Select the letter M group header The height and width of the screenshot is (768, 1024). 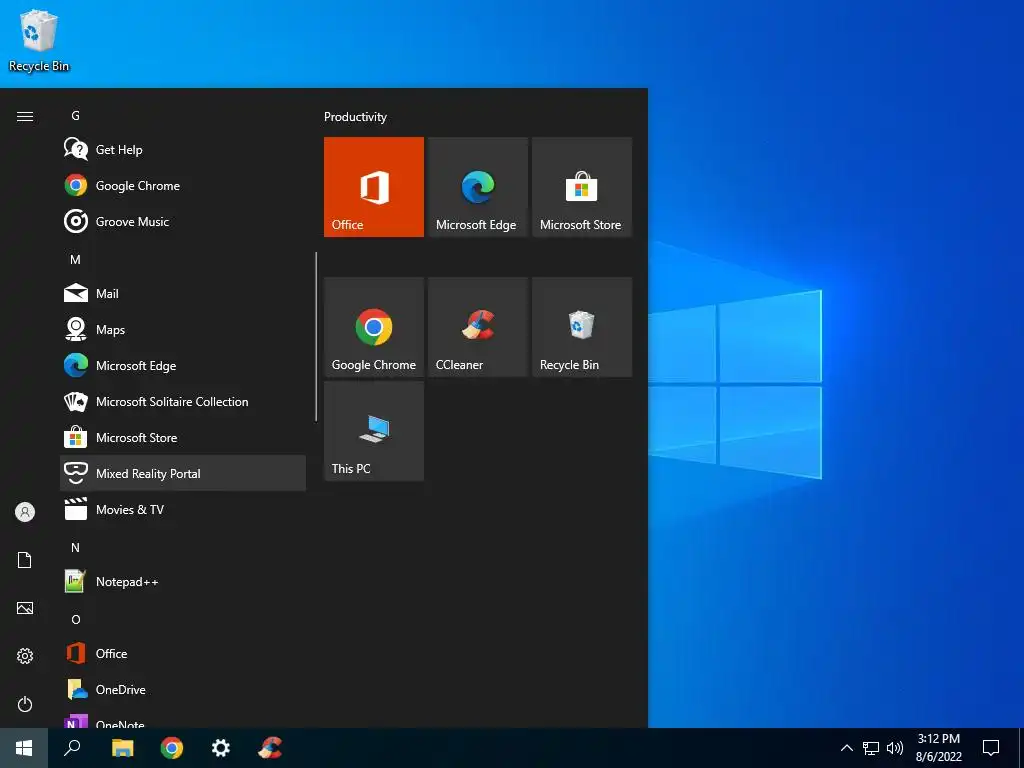coord(75,259)
